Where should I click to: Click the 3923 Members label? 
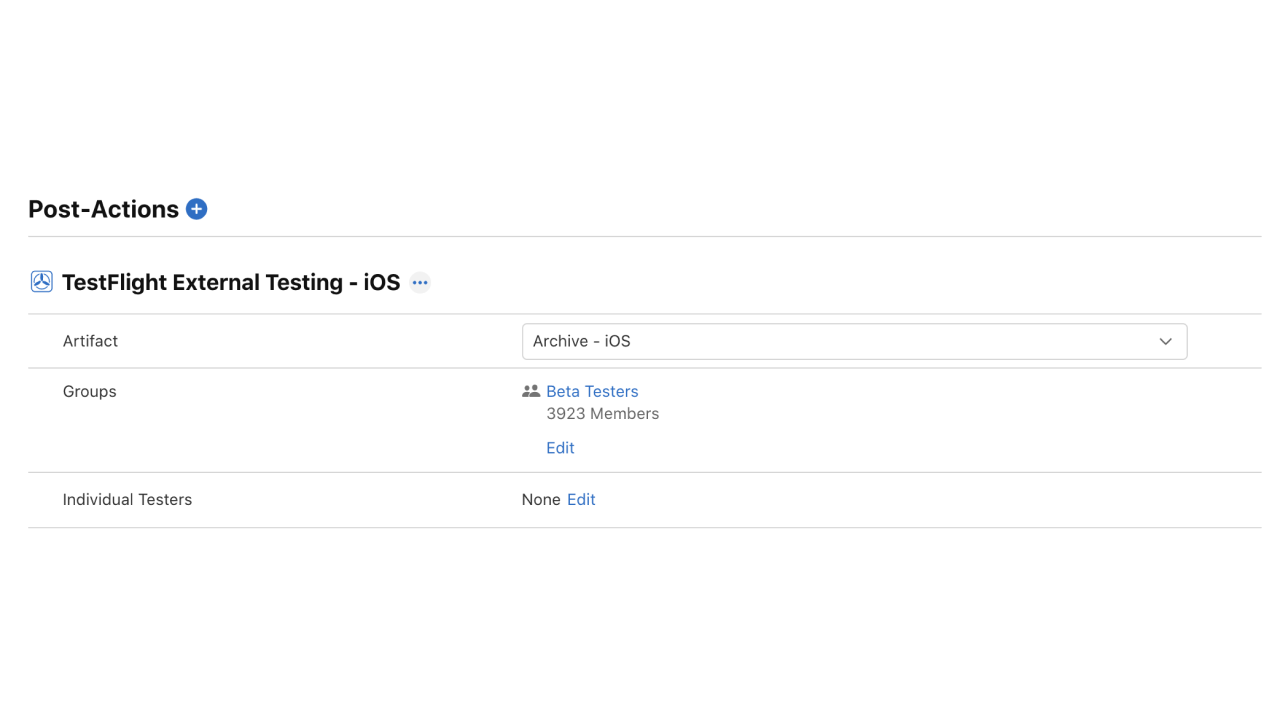[602, 413]
